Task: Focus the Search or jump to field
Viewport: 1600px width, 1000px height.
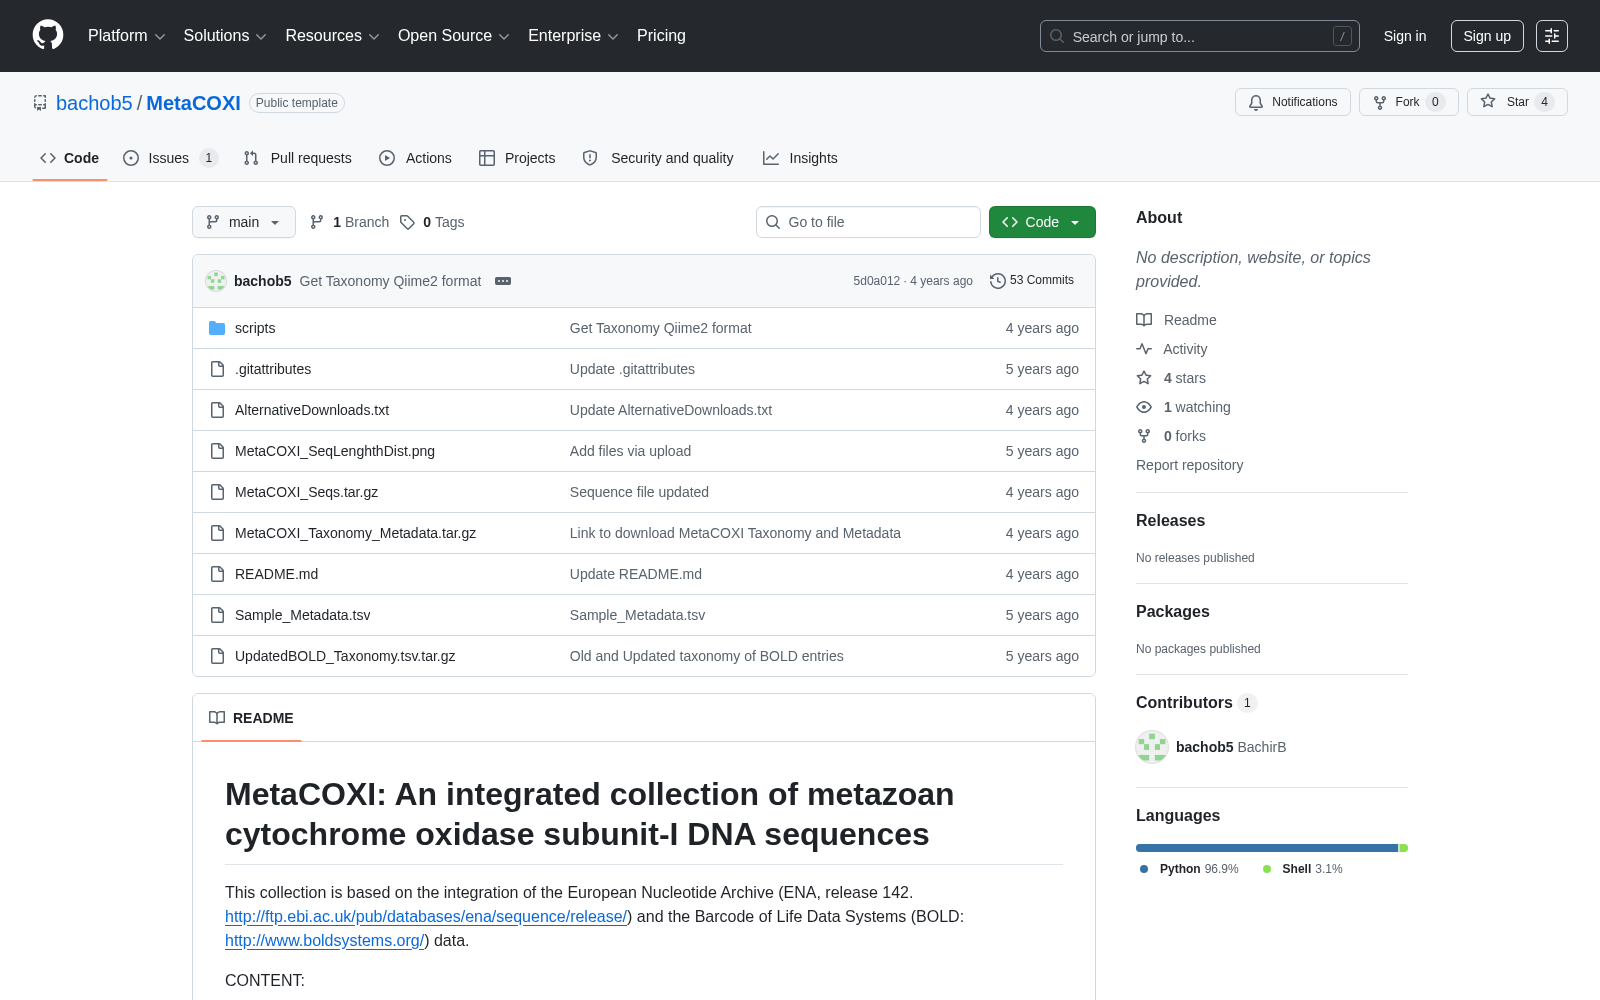Action: [x=1200, y=36]
